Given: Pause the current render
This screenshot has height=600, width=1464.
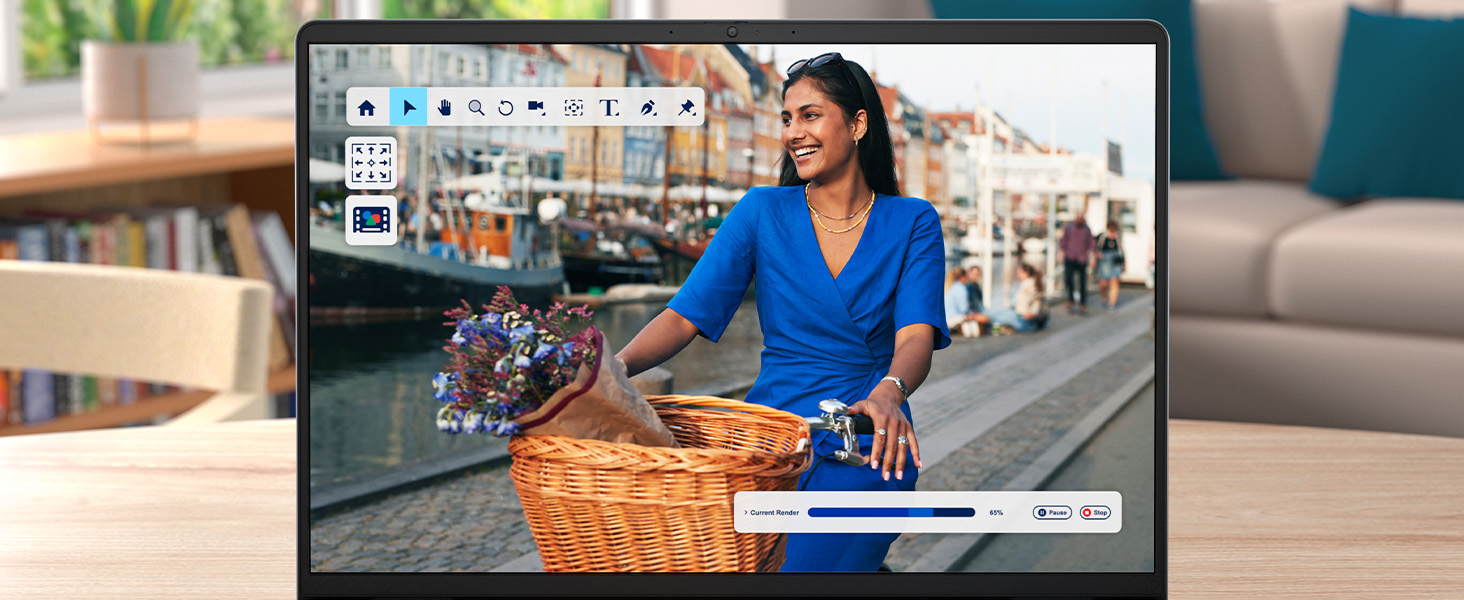Looking at the screenshot, I should tap(1052, 513).
